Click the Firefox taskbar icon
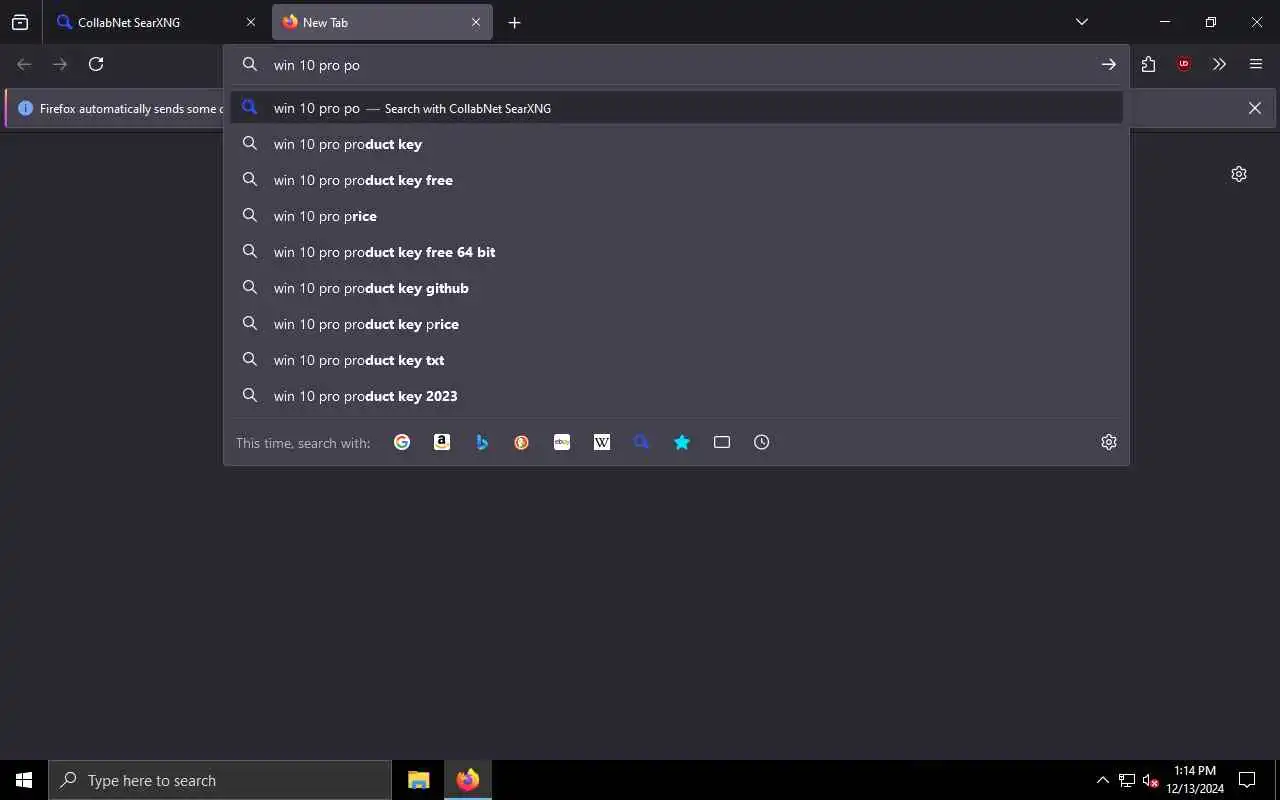Viewport: 1280px width, 800px height. [x=468, y=780]
